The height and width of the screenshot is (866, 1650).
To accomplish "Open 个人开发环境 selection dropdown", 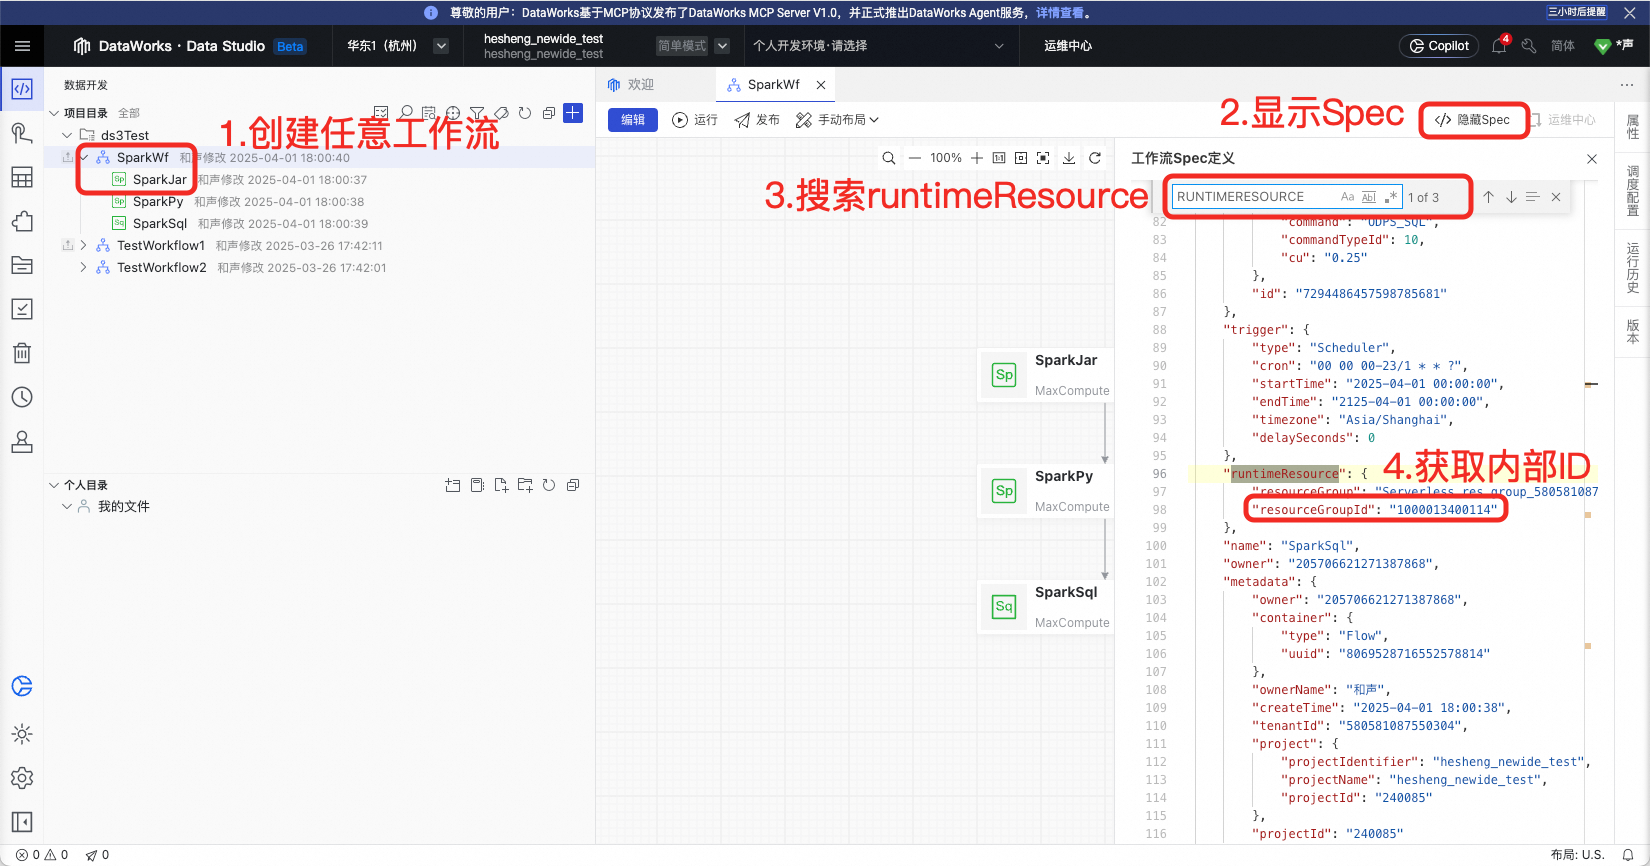I will click(x=878, y=46).
